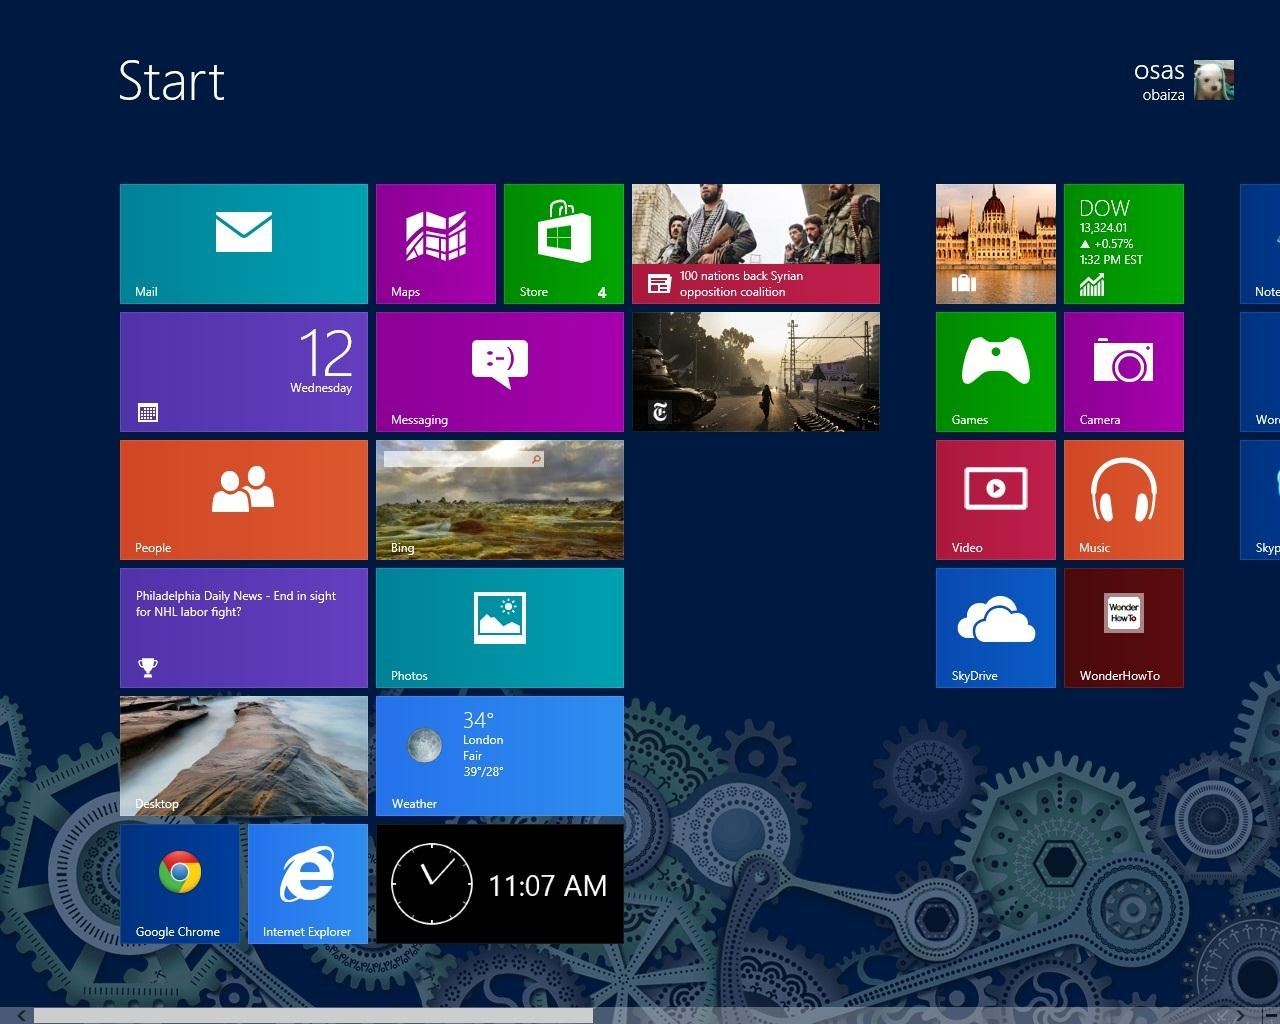The height and width of the screenshot is (1024, 1280).
Task: Open the Weather tile showing London
Action: coord(500,756)
